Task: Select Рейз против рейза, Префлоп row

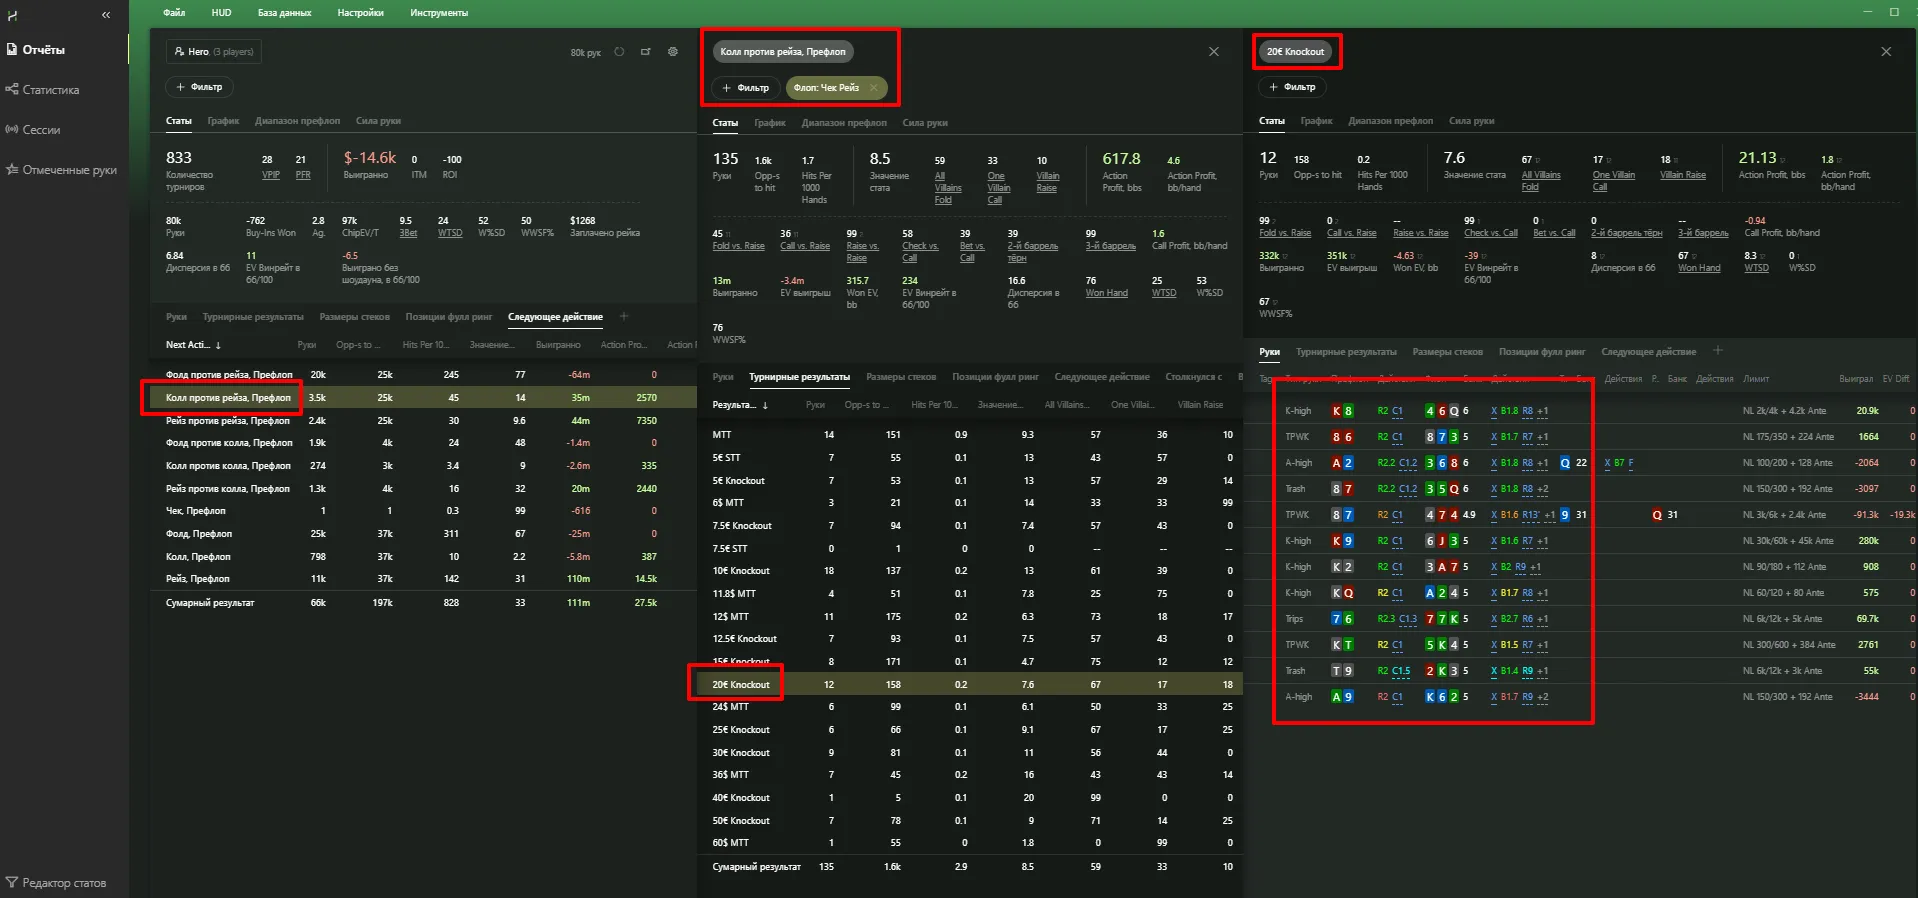Action: tap(228, 421)
